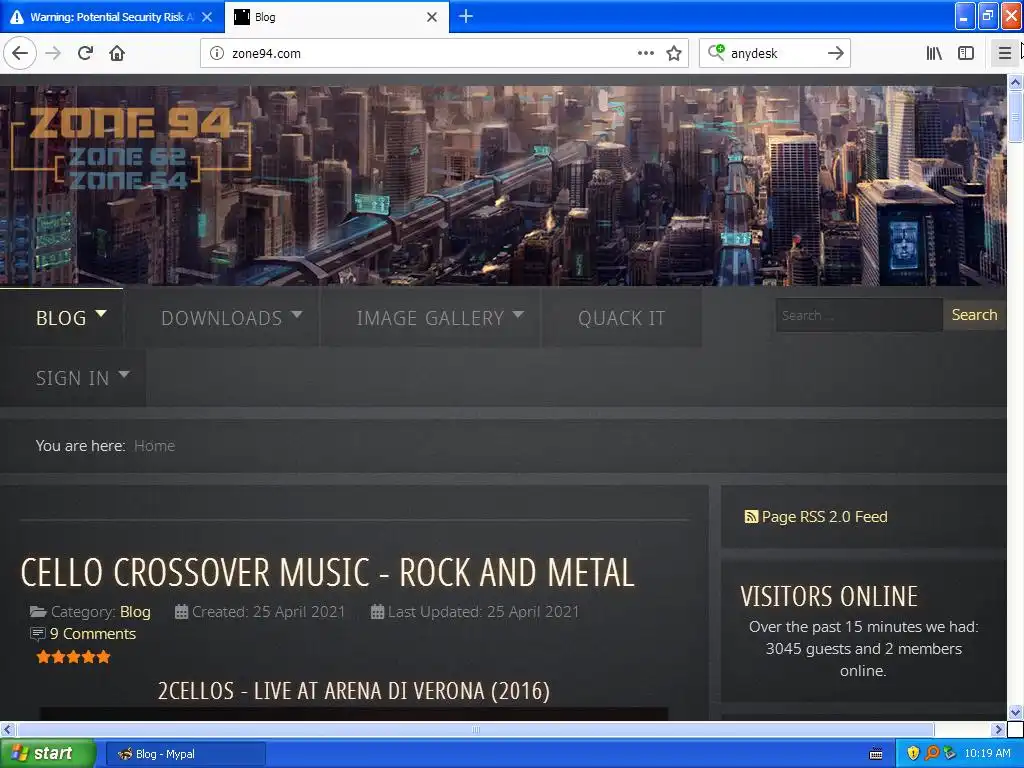
Task: Bookmark this page with the star
Action: pos(674,54)
